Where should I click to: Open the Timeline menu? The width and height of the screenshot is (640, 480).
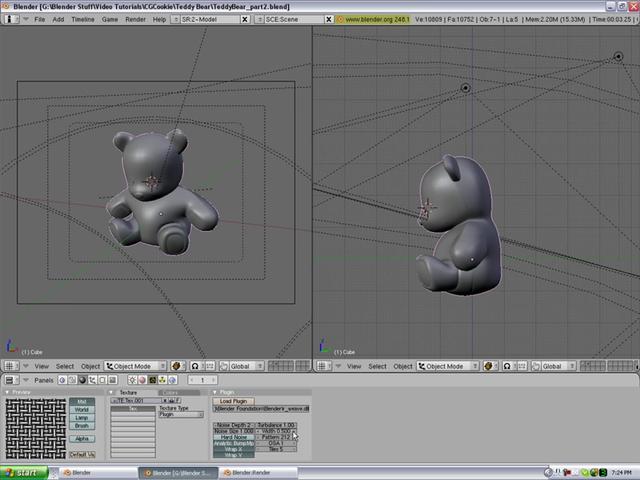83,19
